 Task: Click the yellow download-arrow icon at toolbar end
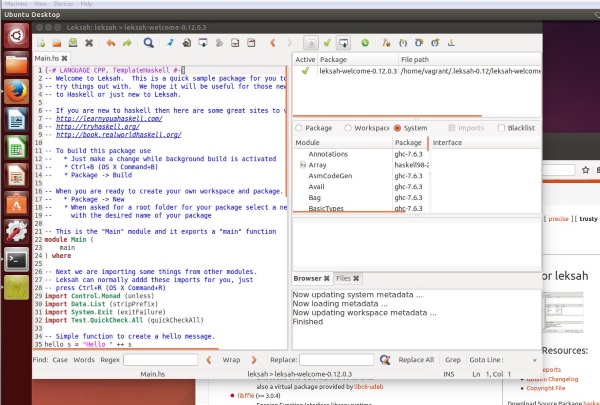point(451,42)
